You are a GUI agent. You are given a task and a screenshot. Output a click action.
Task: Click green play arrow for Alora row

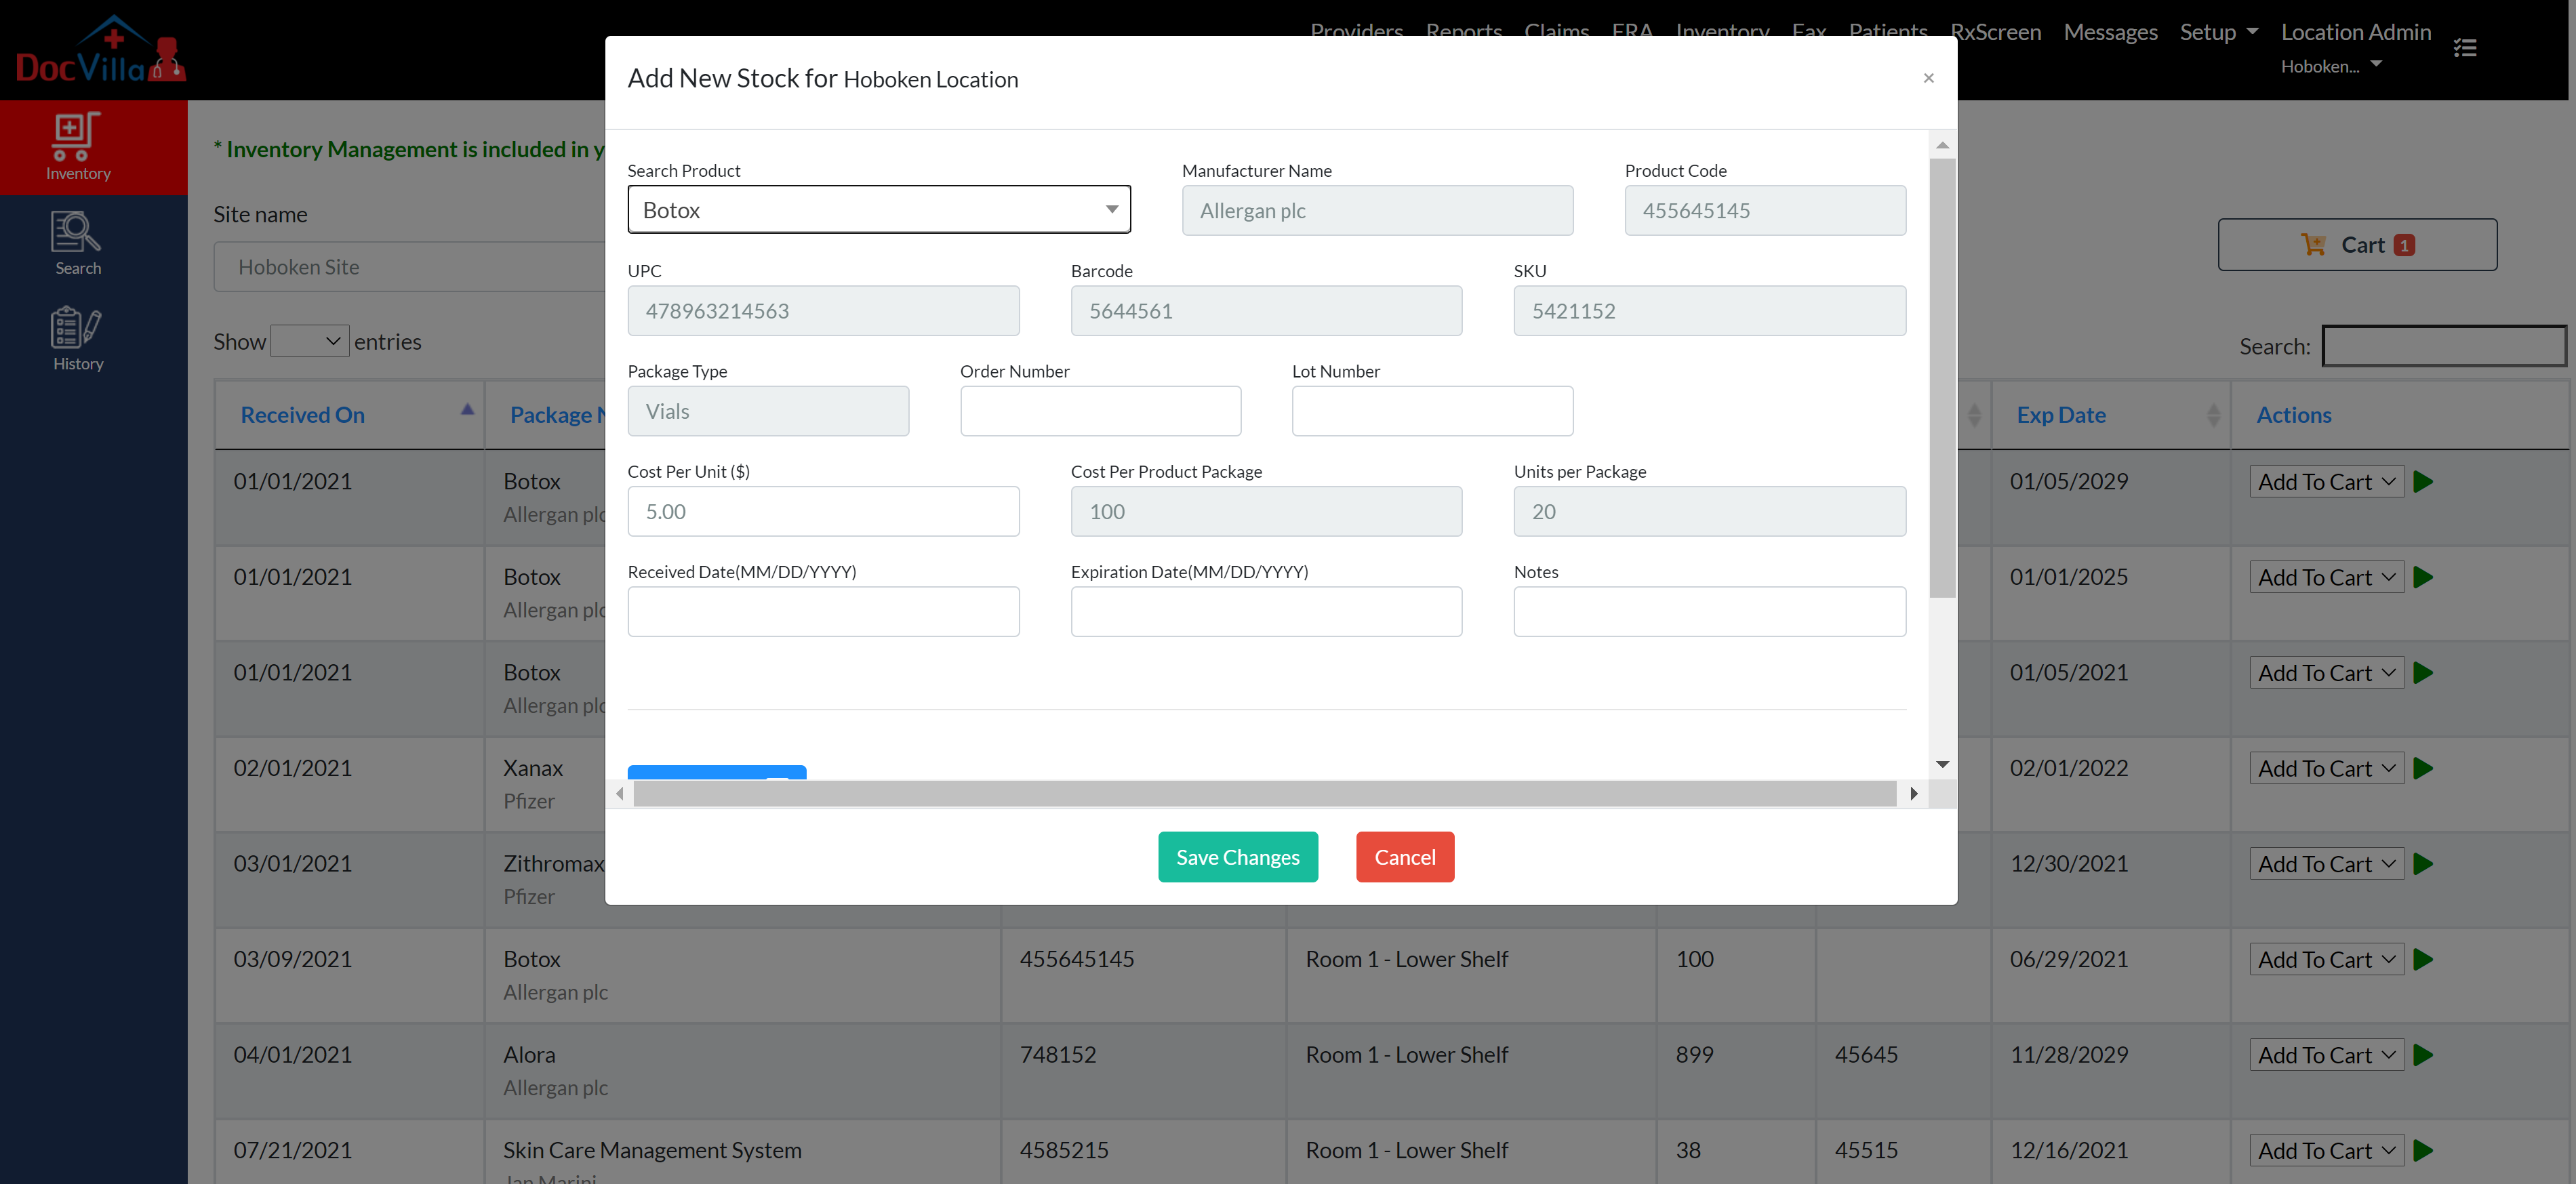pos(2423,1055)
